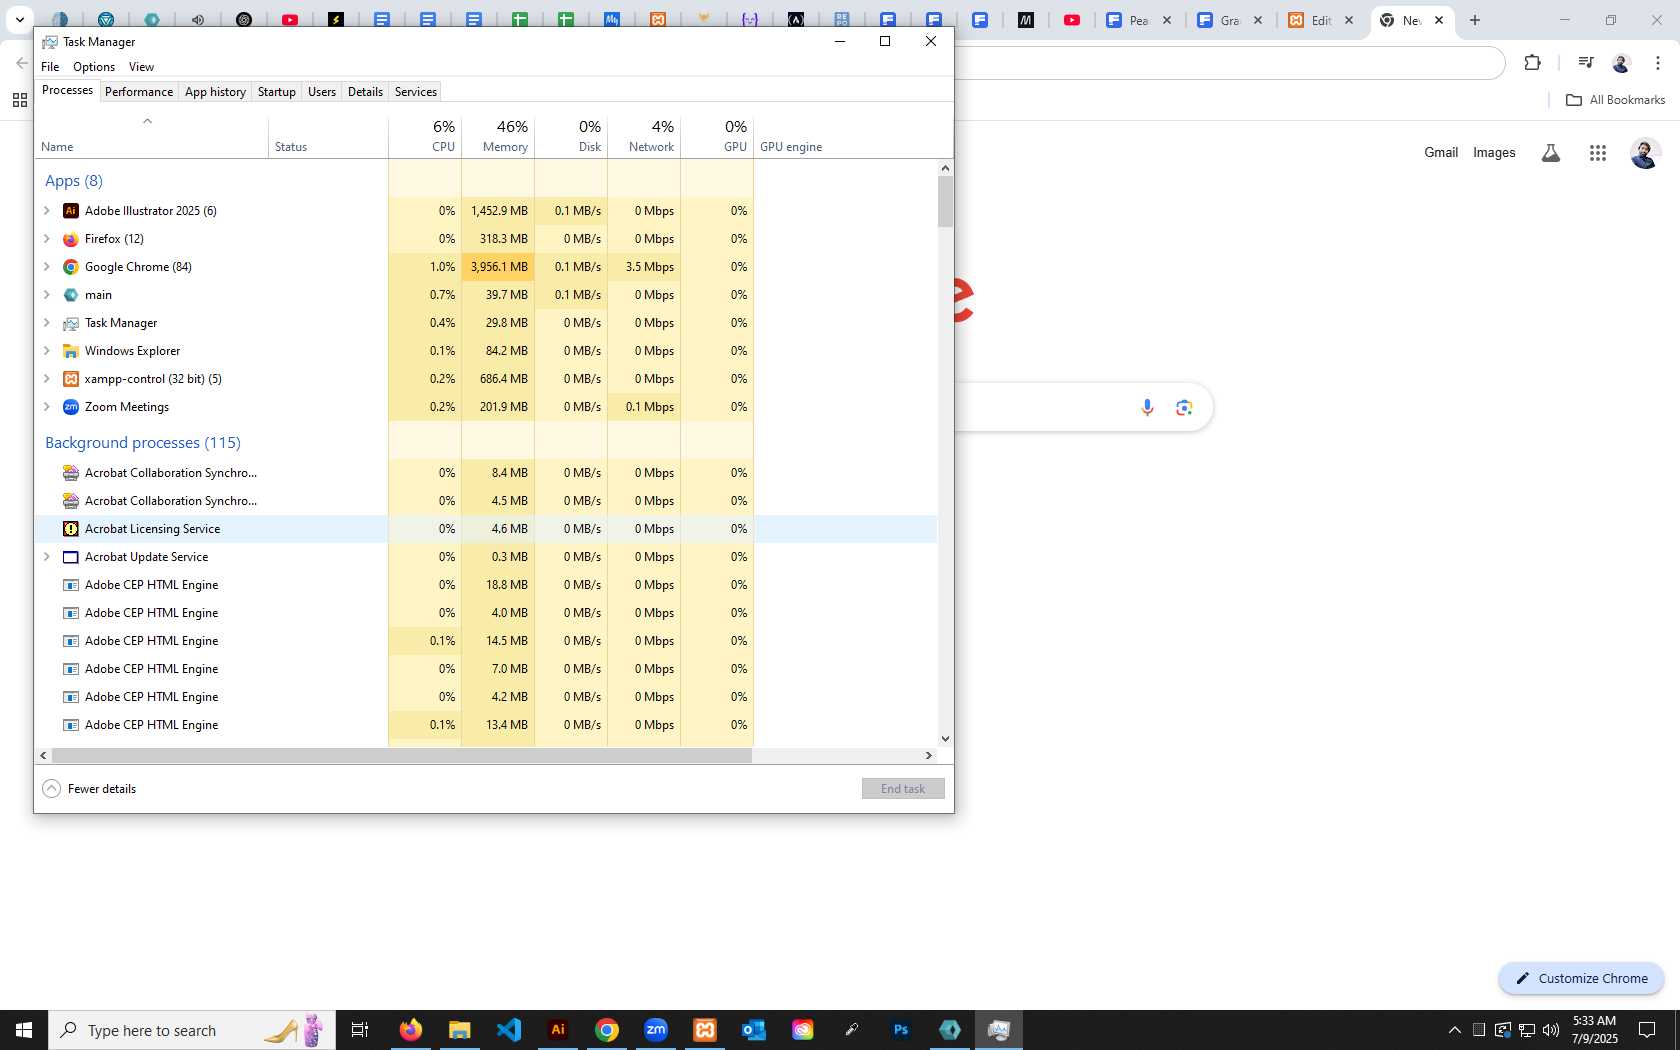The image size is (1680, 1050).
Task: Open Search Labs flask icon
Action: pos(1551,153)
